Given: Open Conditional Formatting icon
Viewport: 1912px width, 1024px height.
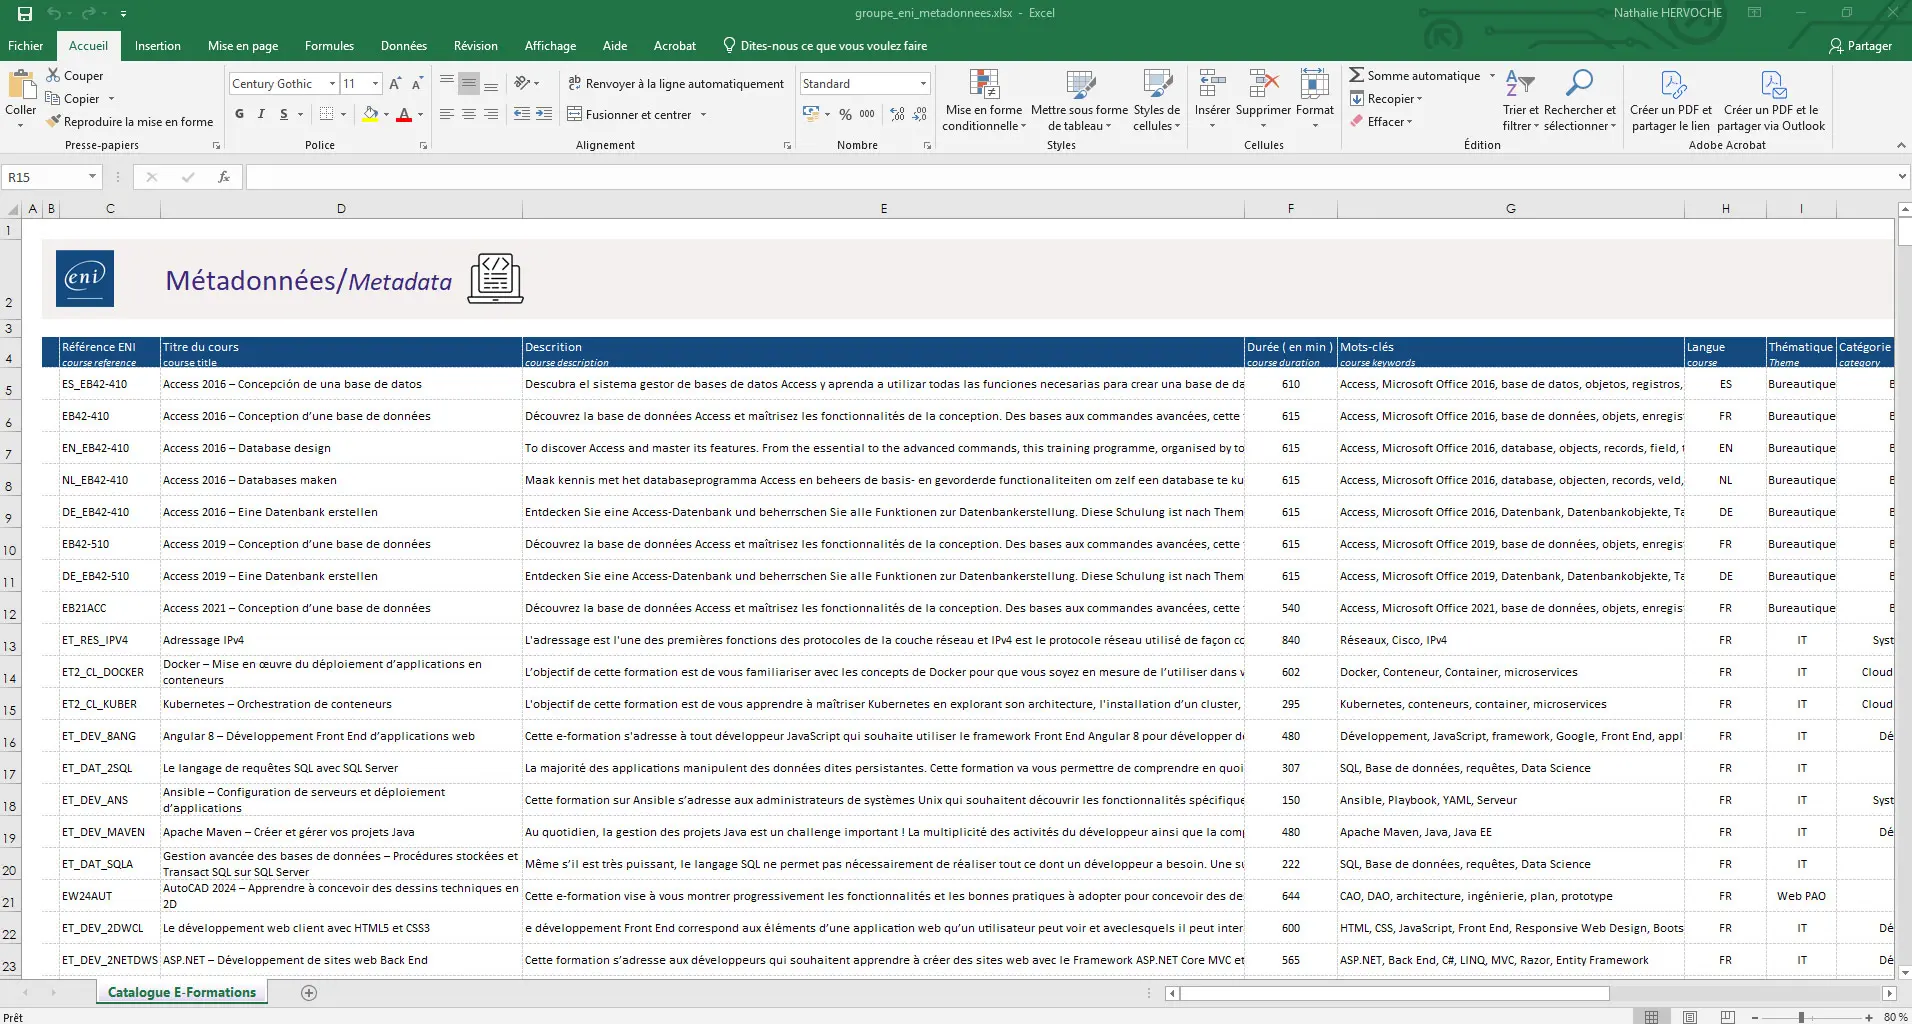Looking at the screenshot, I should tap(983, 85).
